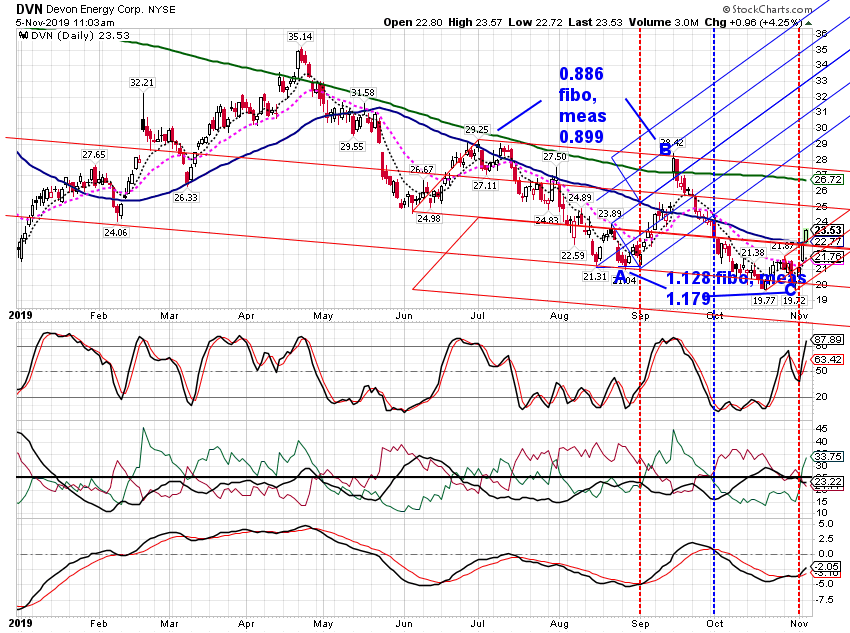
Task: Select the 24.06 low label
Action: (116, 232)
